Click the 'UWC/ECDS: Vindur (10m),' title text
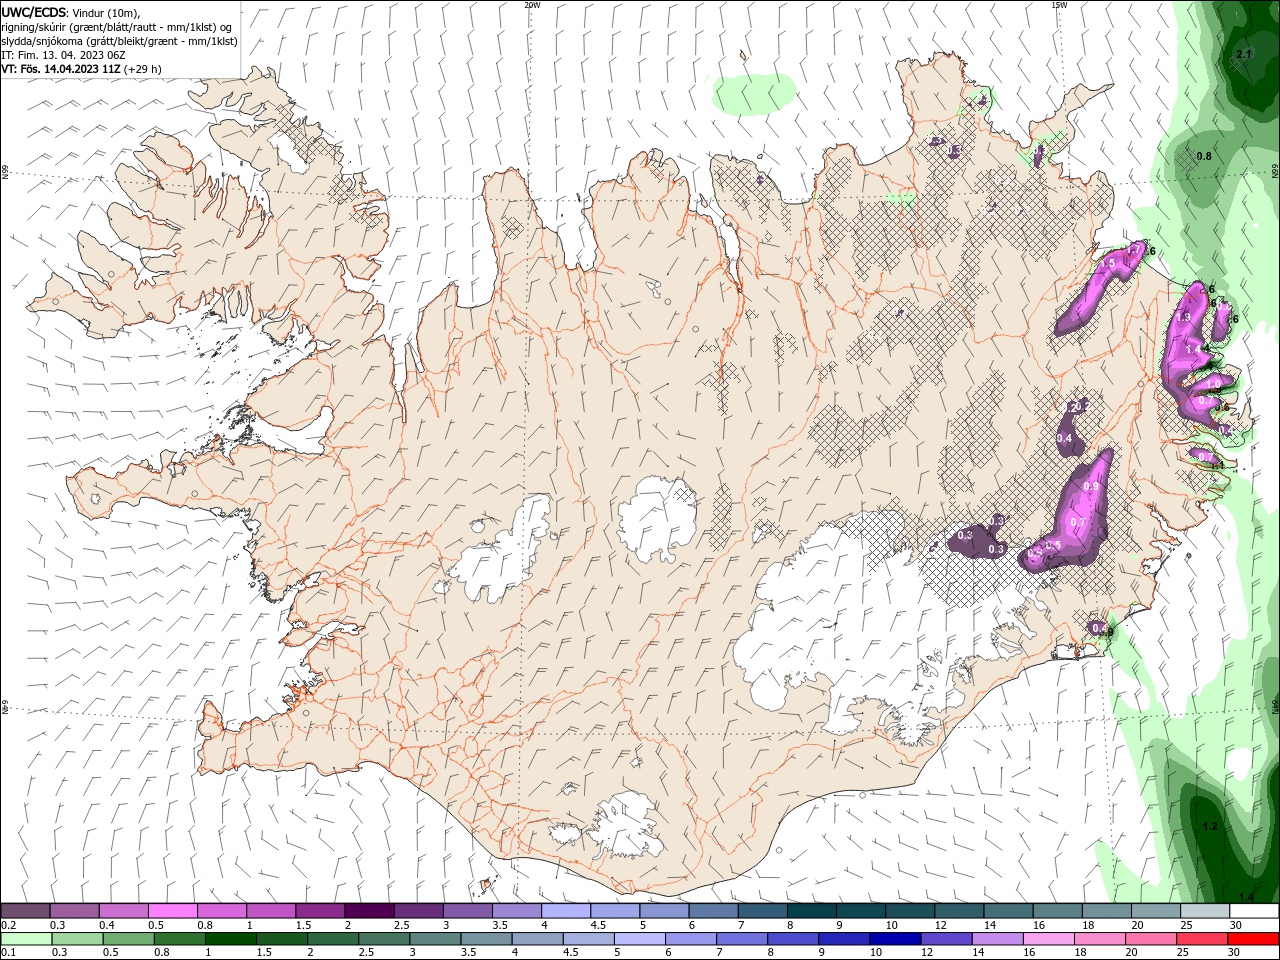This screenshot has width=1280, height=960. 71,12
